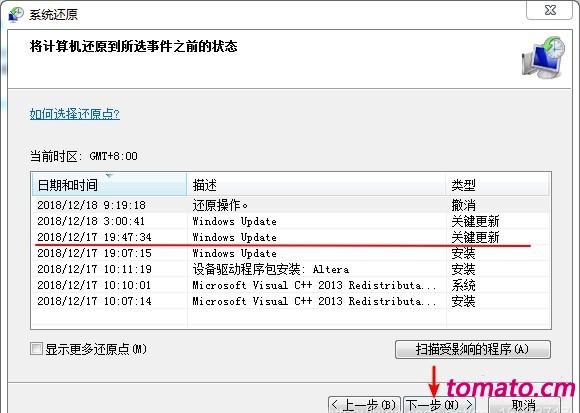Click the System Restore title bar icon
The height and width of the screenshot is (413, 580).
coord(16,14)
